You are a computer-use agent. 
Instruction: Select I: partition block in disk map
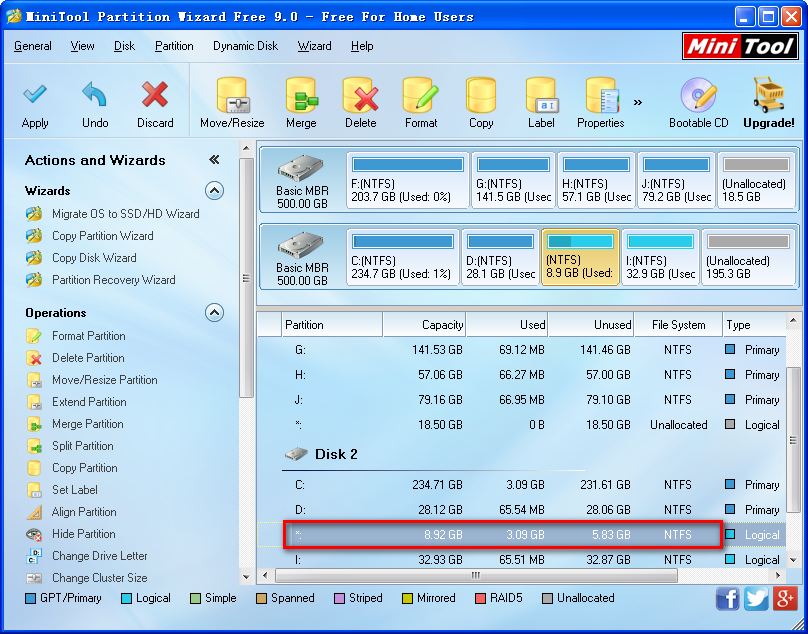pos(661,258)
